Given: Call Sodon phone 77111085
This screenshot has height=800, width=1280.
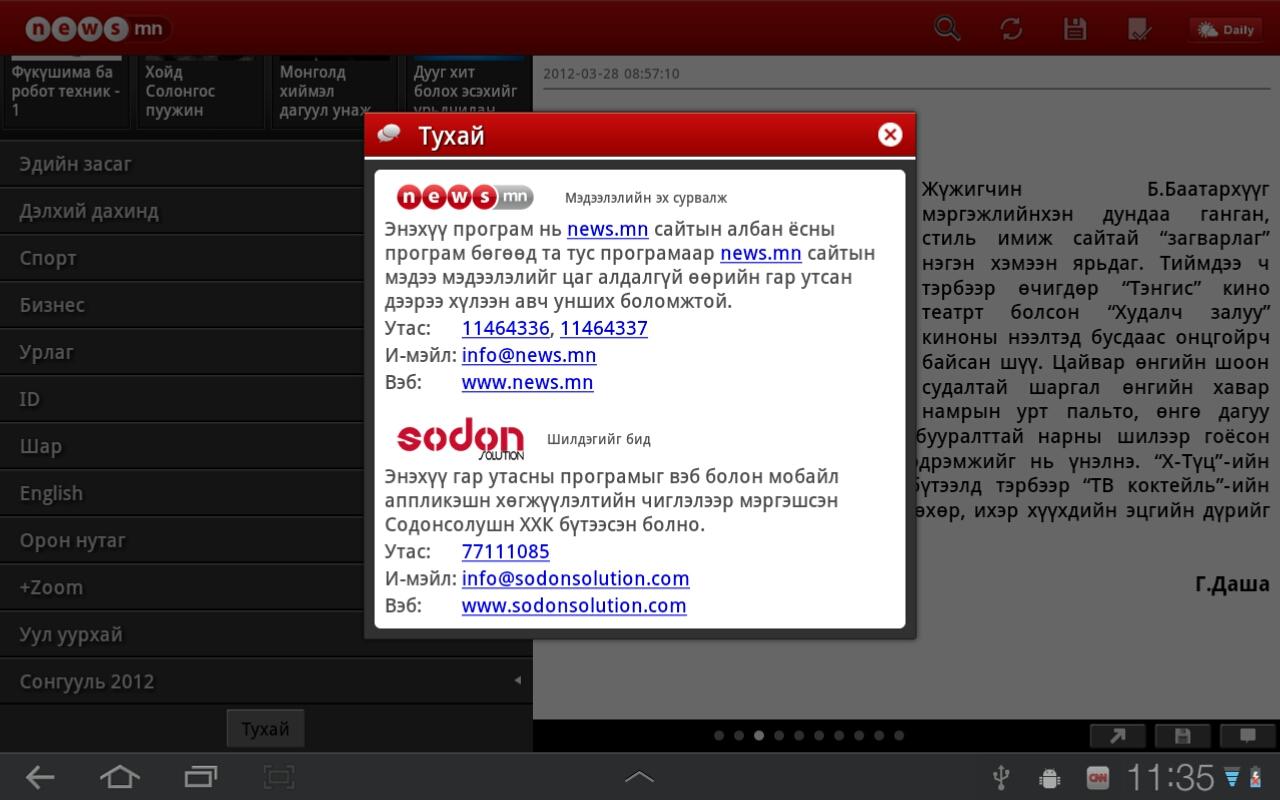Looking at the screenshot, I should click(x=506, y=551).
